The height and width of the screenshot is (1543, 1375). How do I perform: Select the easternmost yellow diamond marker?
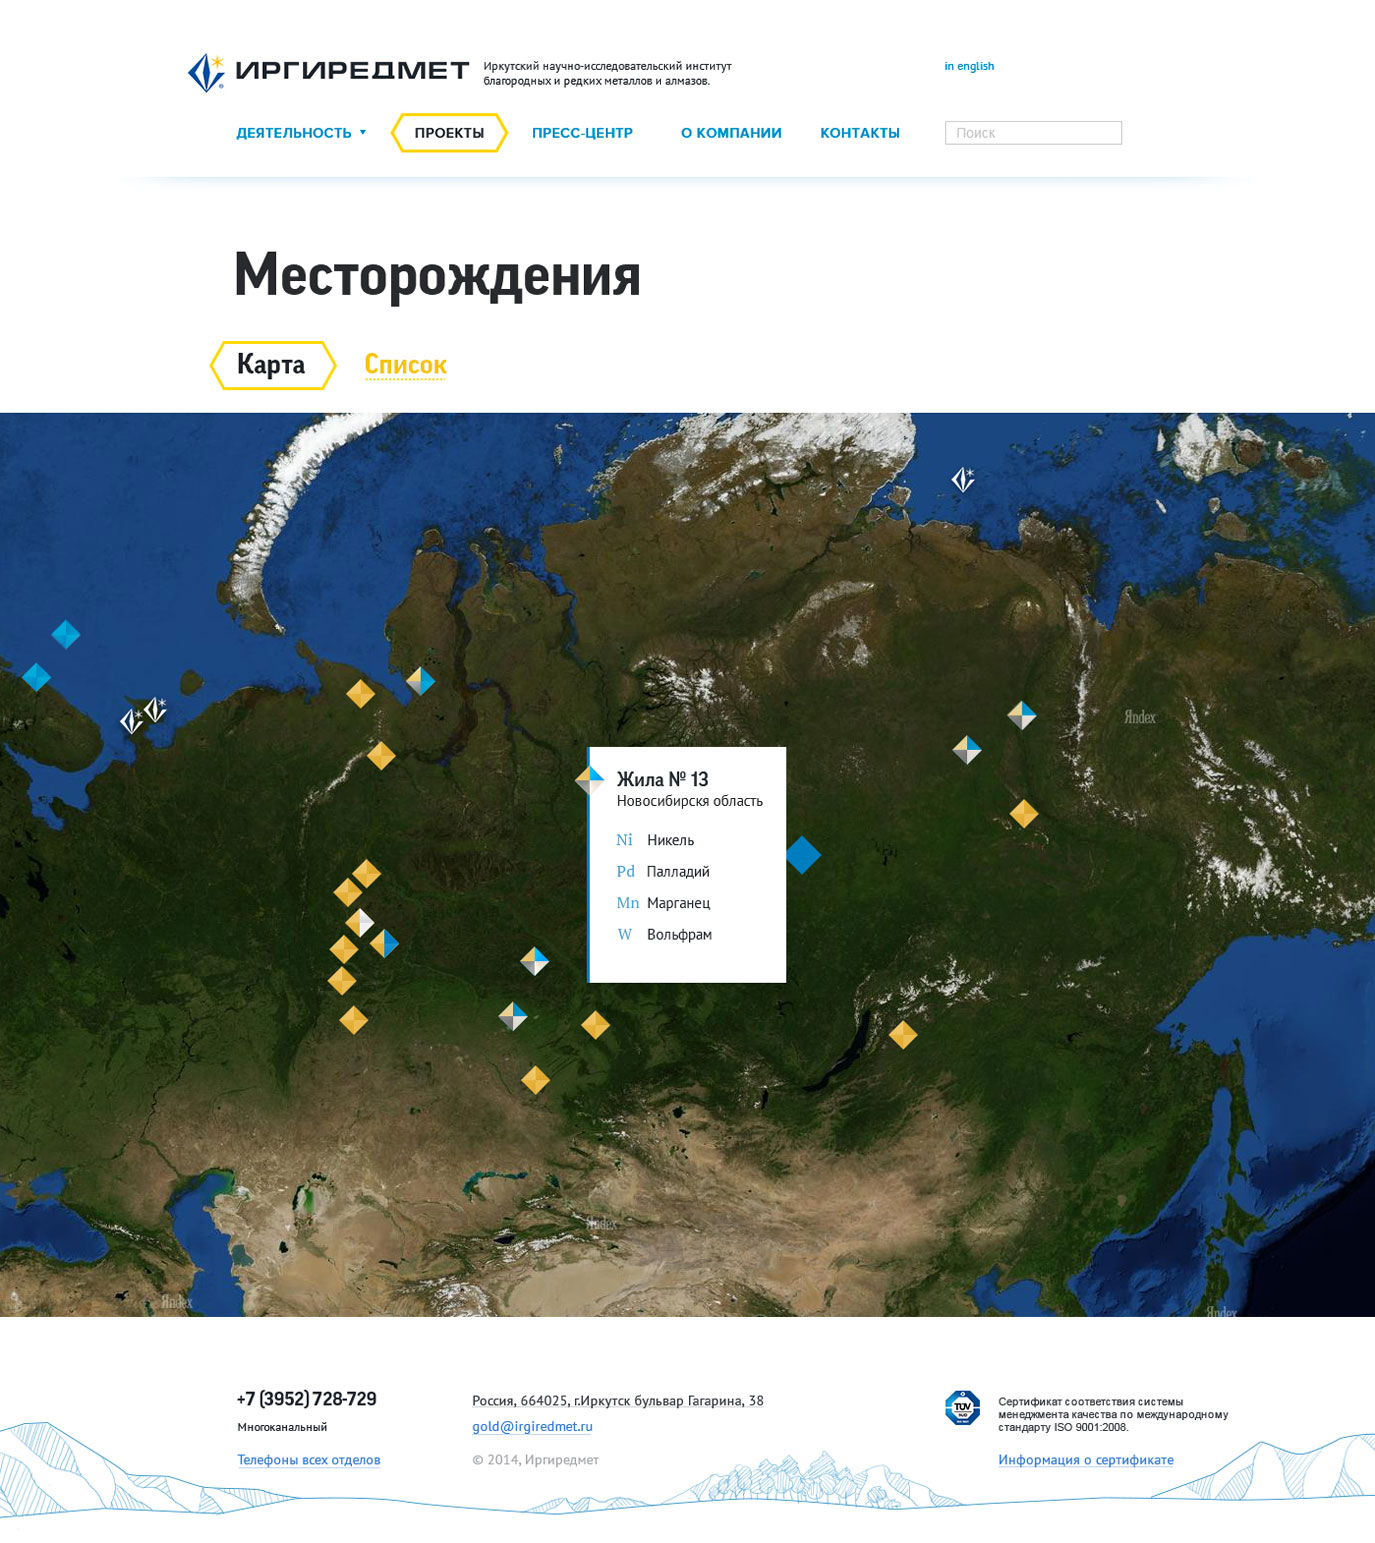[1023, 813]
